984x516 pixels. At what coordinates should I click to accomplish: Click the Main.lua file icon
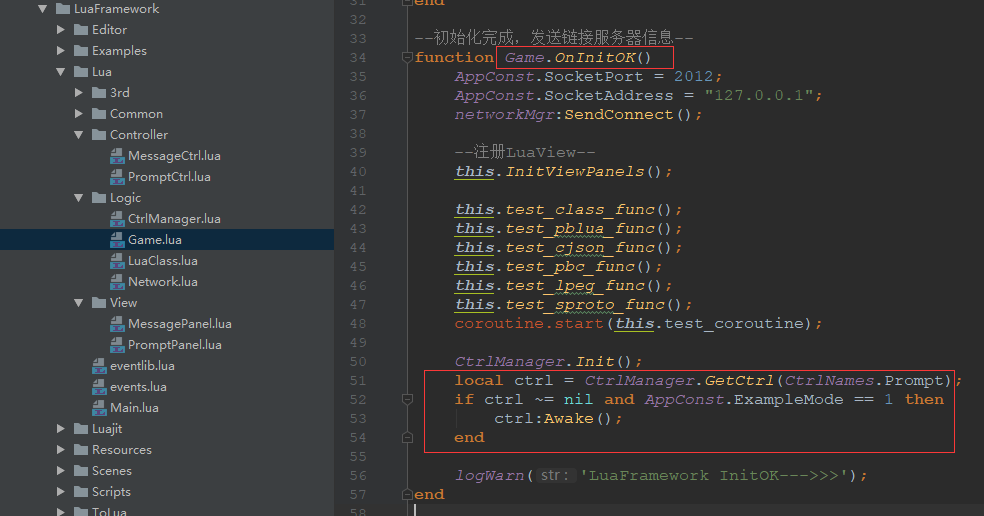pyautogui.click(x=99, y=408)
